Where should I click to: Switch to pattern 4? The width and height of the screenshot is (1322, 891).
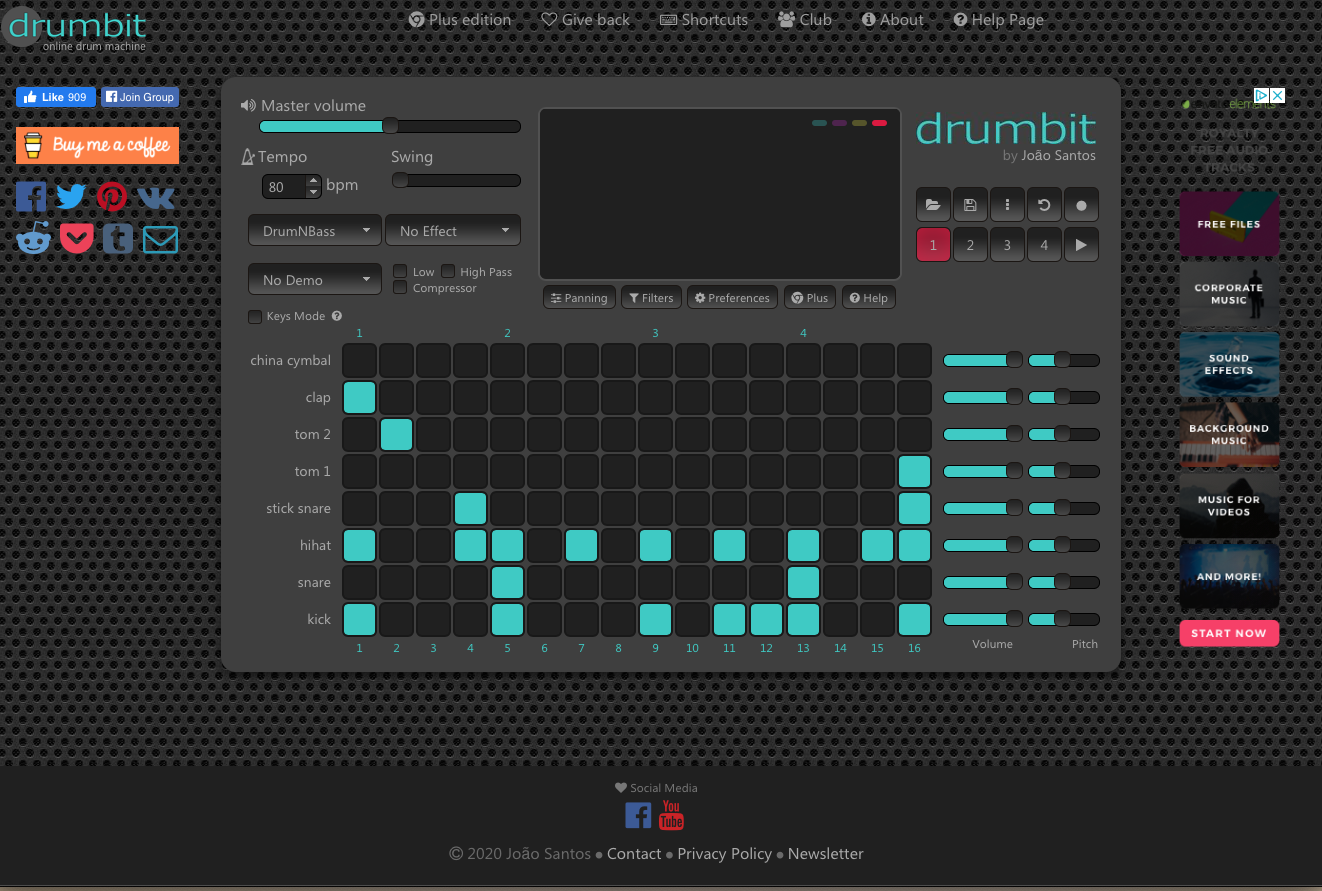(1044, 245)
